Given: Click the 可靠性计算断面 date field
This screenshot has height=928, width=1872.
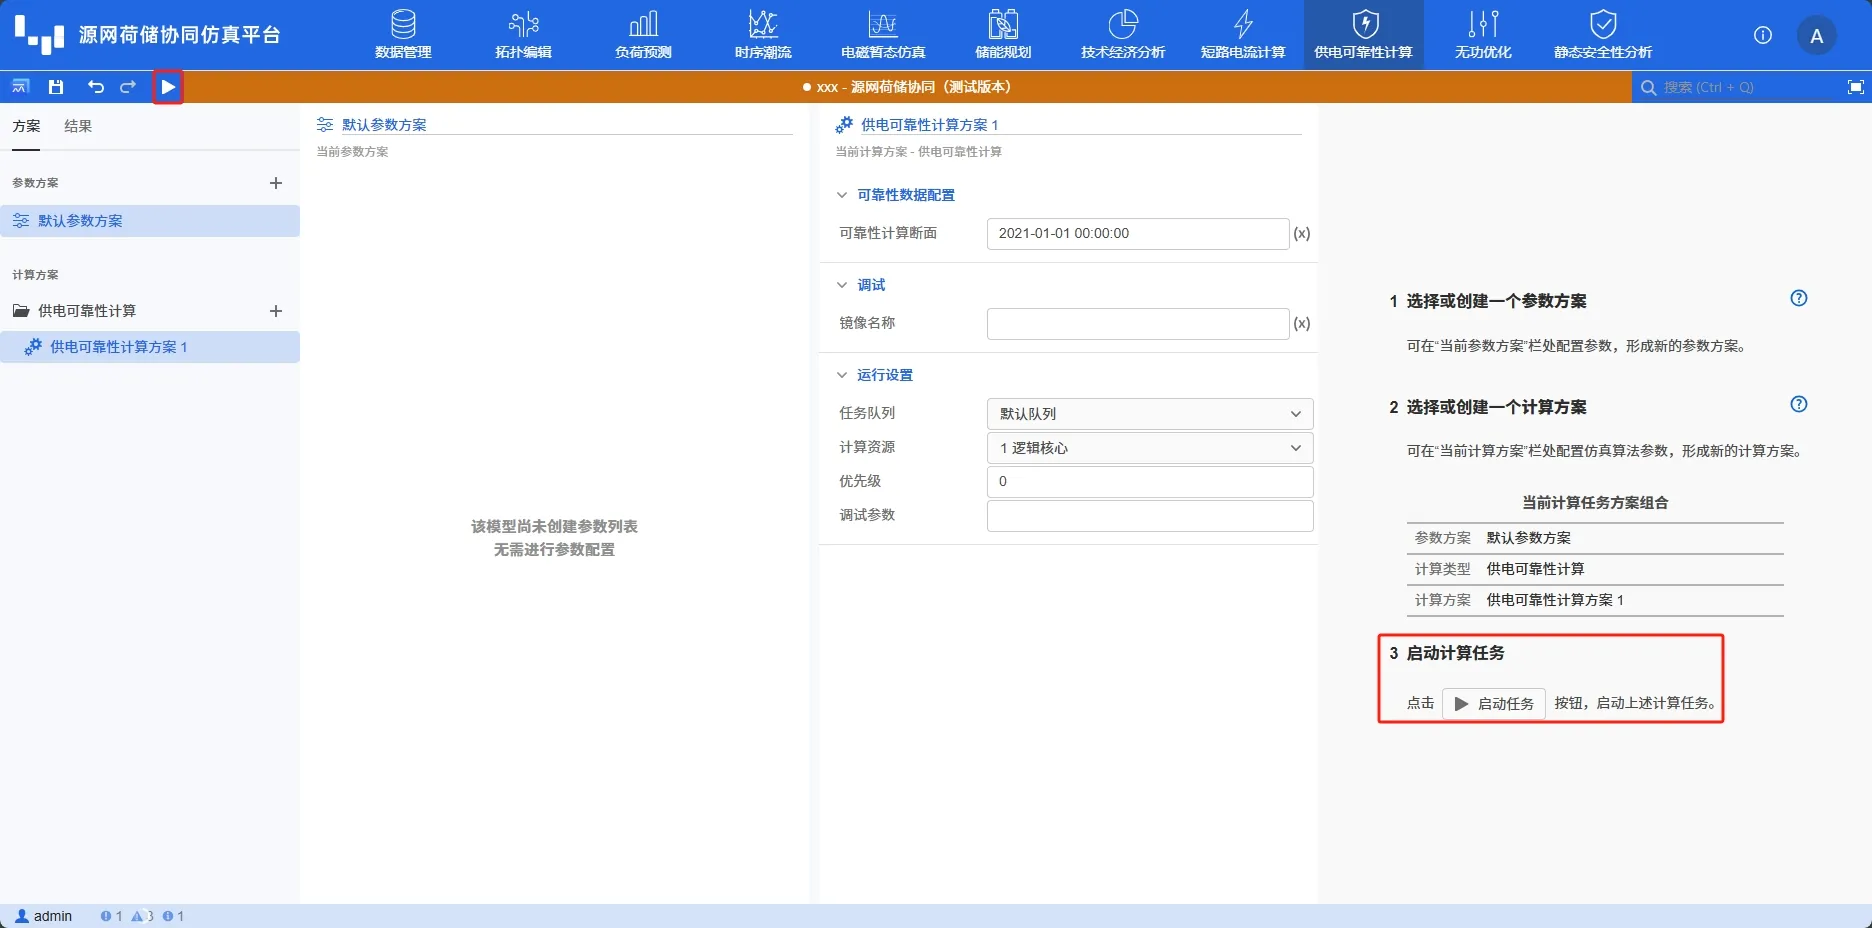Looking at the screenshot, I should pos(1138,234).
